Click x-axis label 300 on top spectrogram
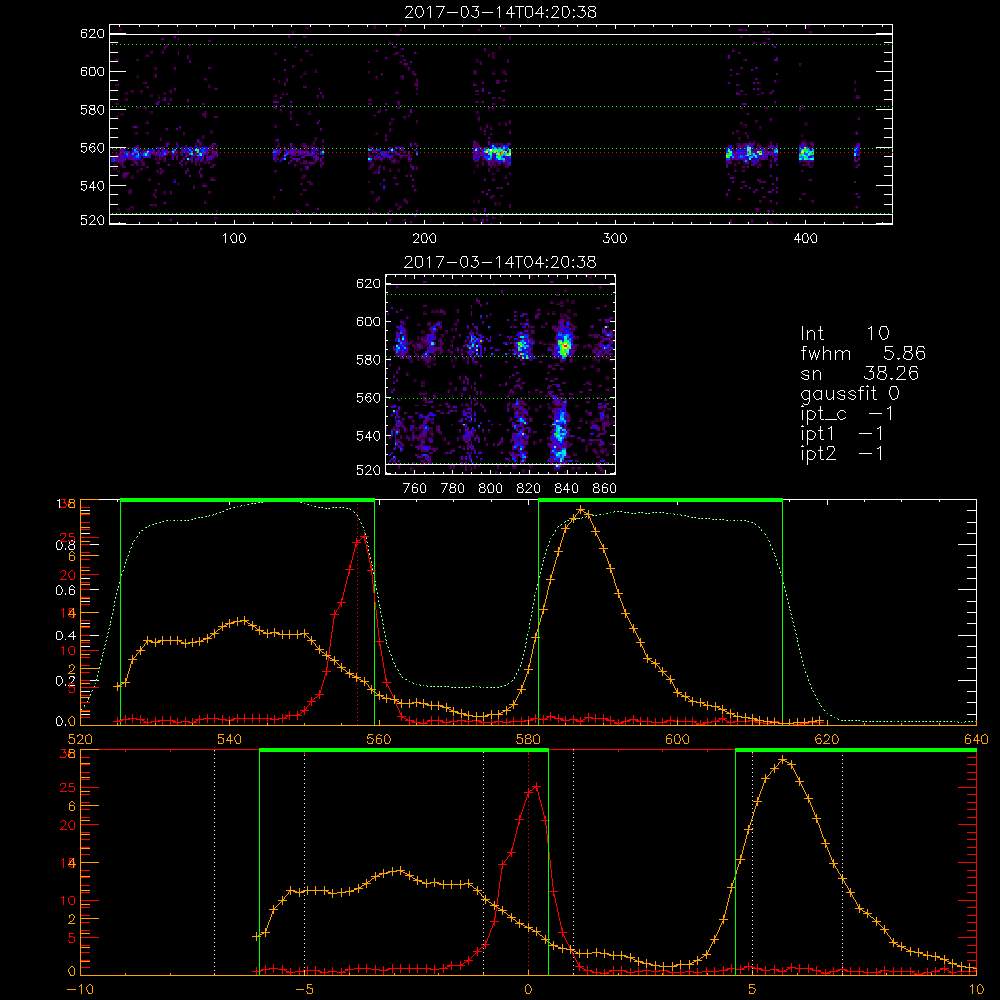1000x1000 pixels. [x=614, y=239]
